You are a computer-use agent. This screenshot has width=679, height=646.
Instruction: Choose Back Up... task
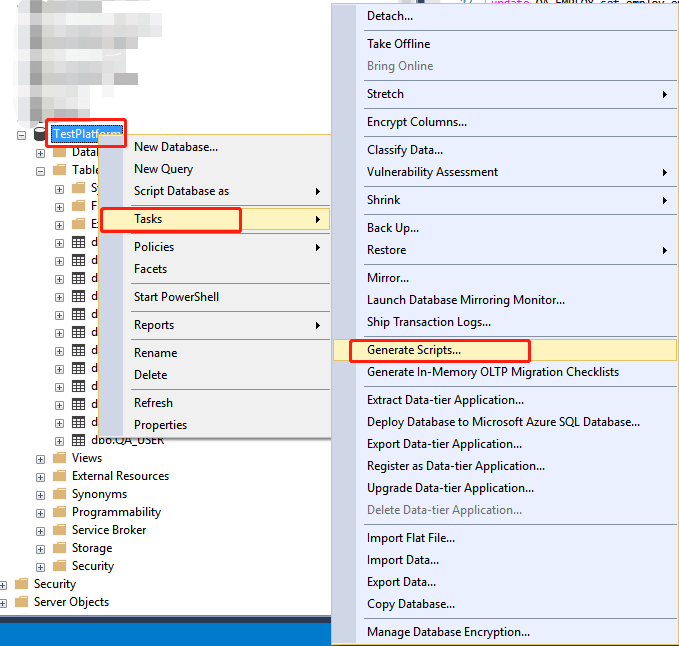[504, 228]
